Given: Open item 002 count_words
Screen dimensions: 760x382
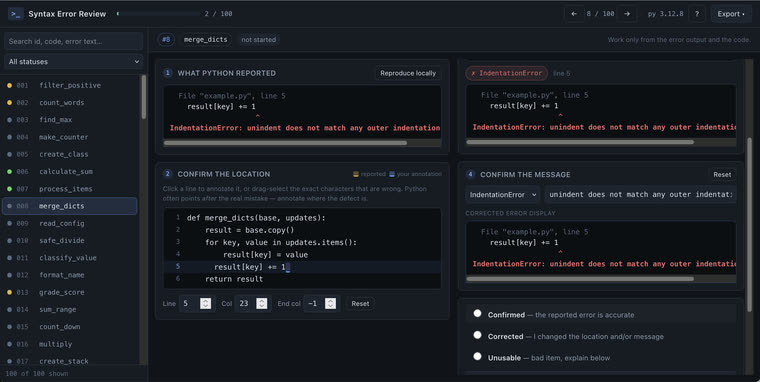Looking at the screenshot, I should coord(70,103).
